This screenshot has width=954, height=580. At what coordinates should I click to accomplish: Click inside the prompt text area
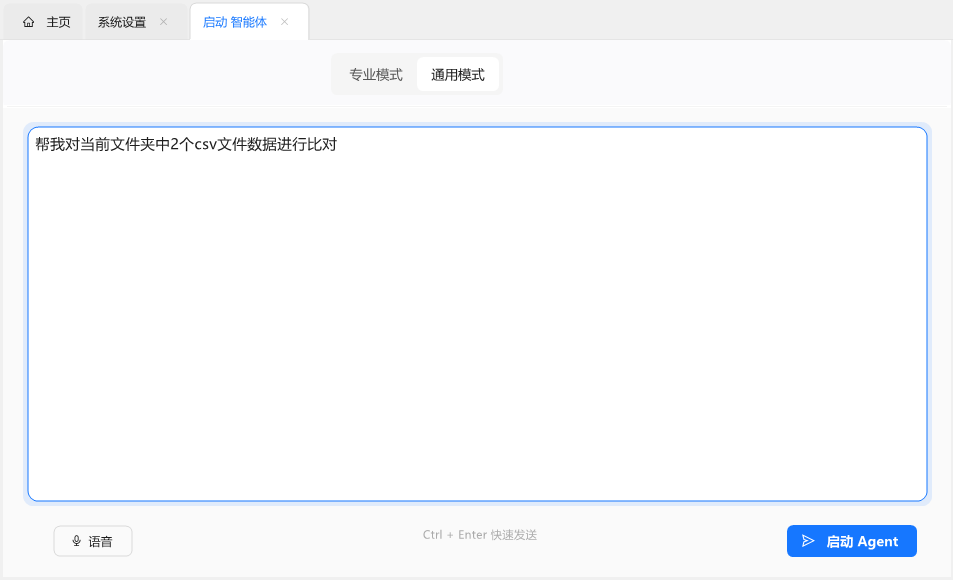477,310
